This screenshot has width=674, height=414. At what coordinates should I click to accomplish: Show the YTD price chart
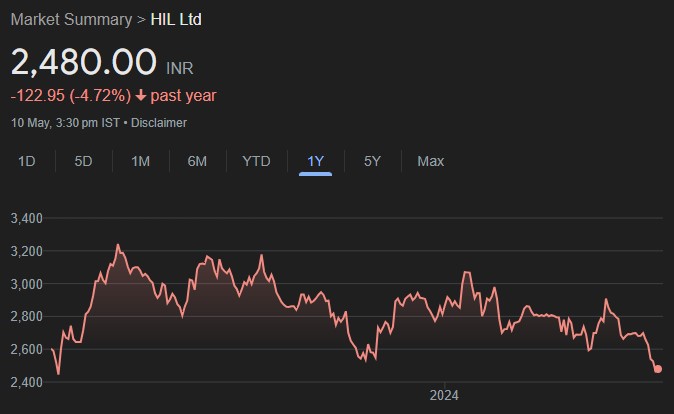256,161
